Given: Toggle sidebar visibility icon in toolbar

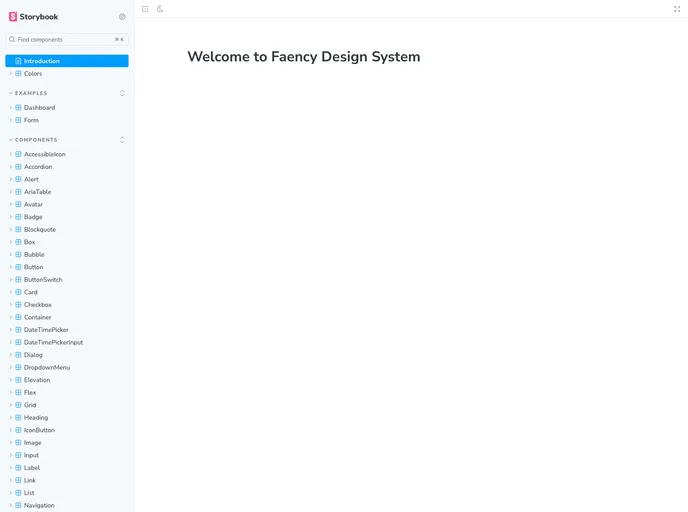Looking at the screenshot, I should click(x=145, y=9).
